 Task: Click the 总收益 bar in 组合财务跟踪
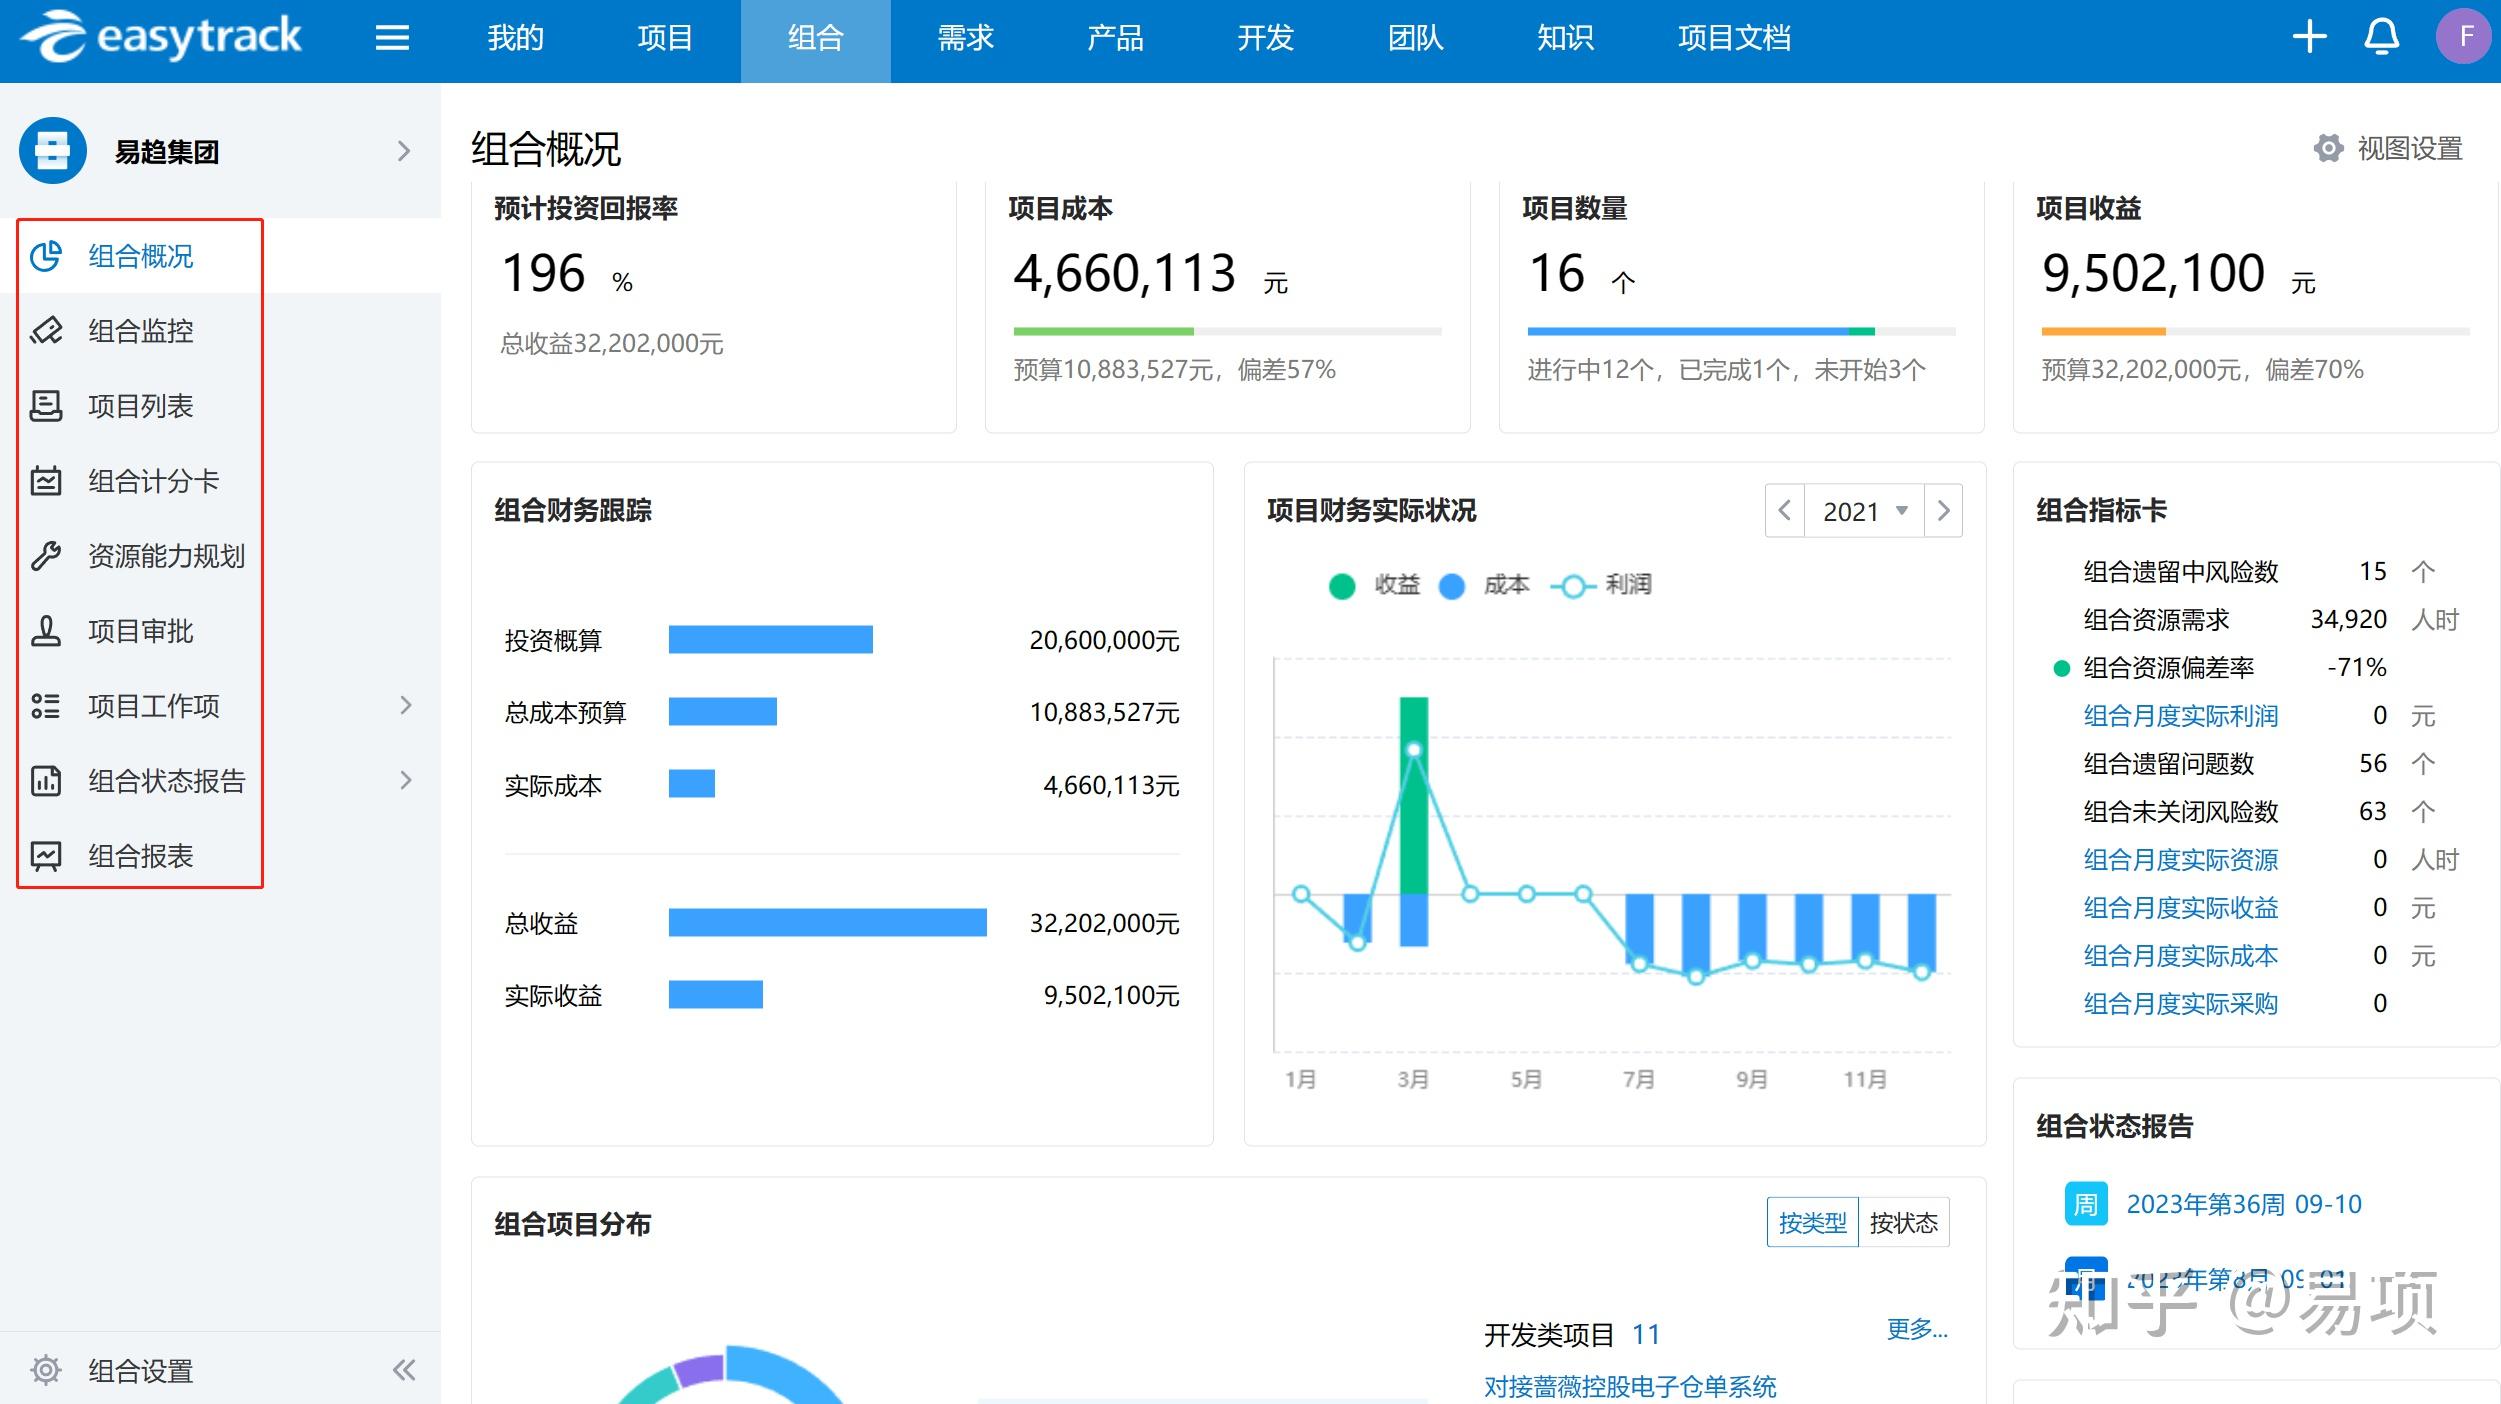click(x=828, y=922)
